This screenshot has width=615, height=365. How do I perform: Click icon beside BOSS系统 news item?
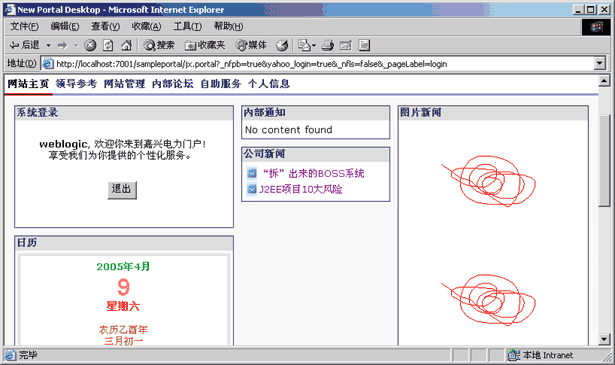(x=252, y=173)
